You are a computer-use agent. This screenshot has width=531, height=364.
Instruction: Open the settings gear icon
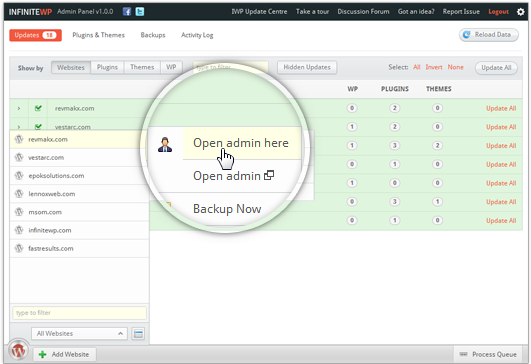pos(521,12)
